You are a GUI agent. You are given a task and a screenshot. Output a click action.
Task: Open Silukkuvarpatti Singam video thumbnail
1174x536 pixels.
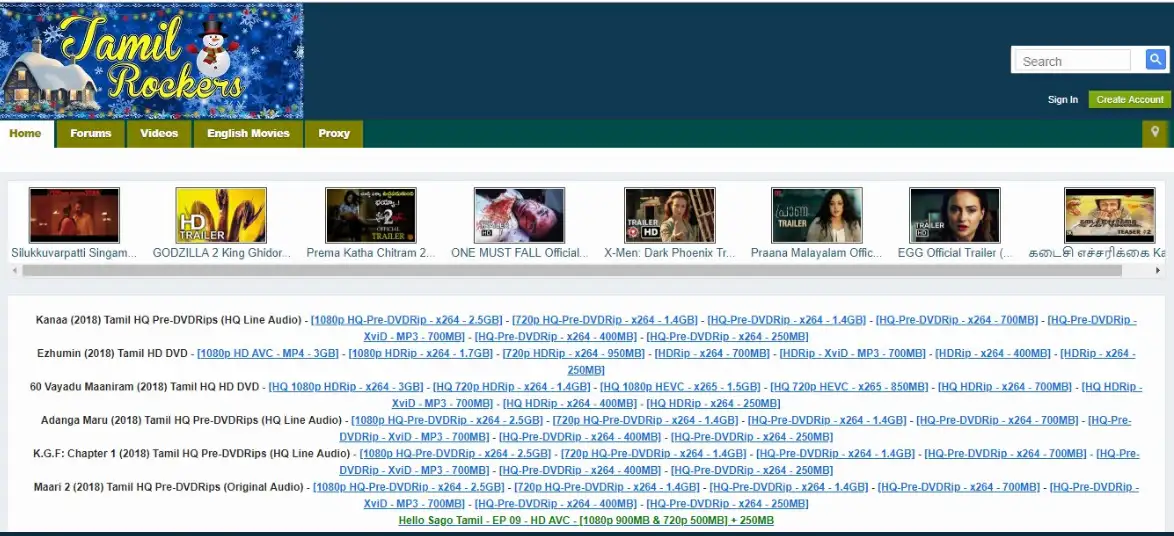(74, 215)
